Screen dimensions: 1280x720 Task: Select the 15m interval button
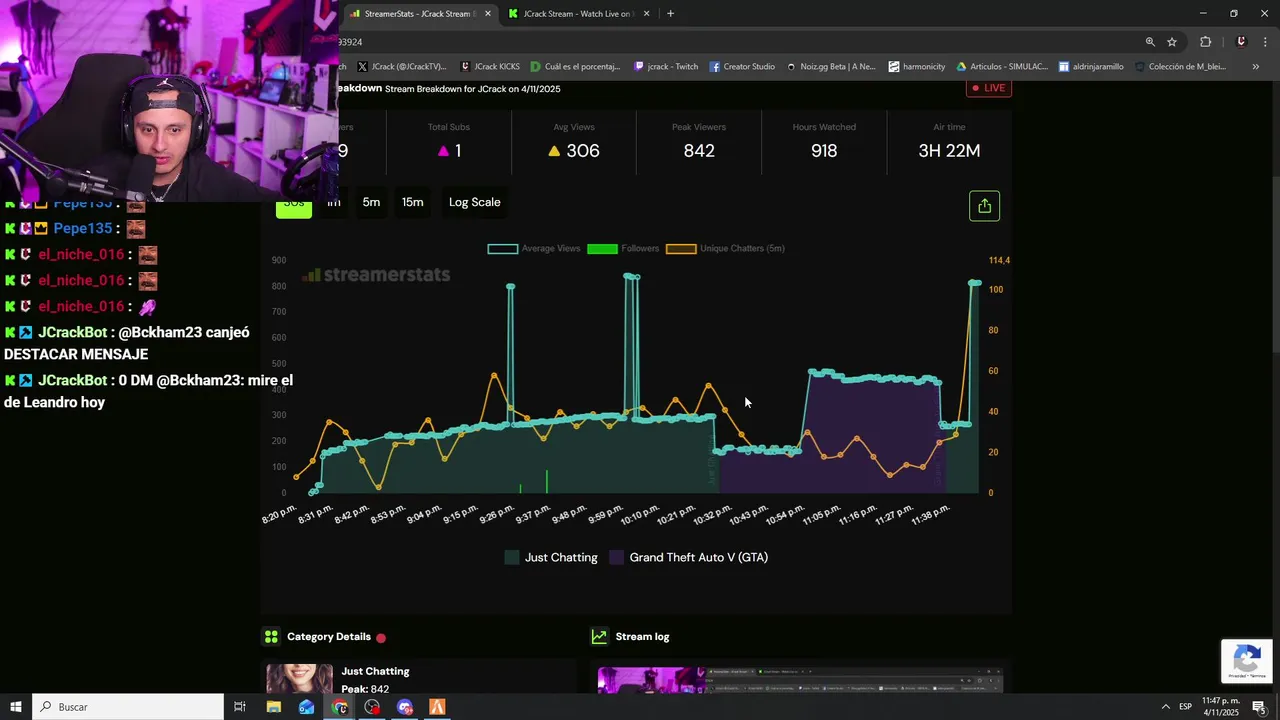click(412, 202)
